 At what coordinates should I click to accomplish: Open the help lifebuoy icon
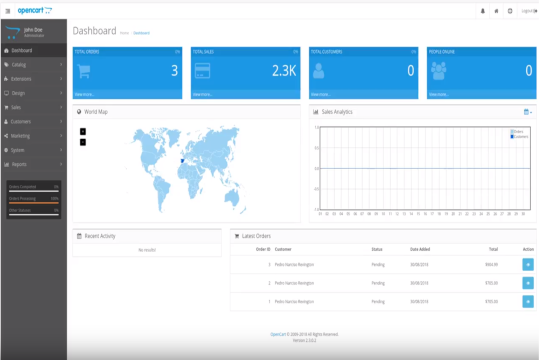[510, 11]
